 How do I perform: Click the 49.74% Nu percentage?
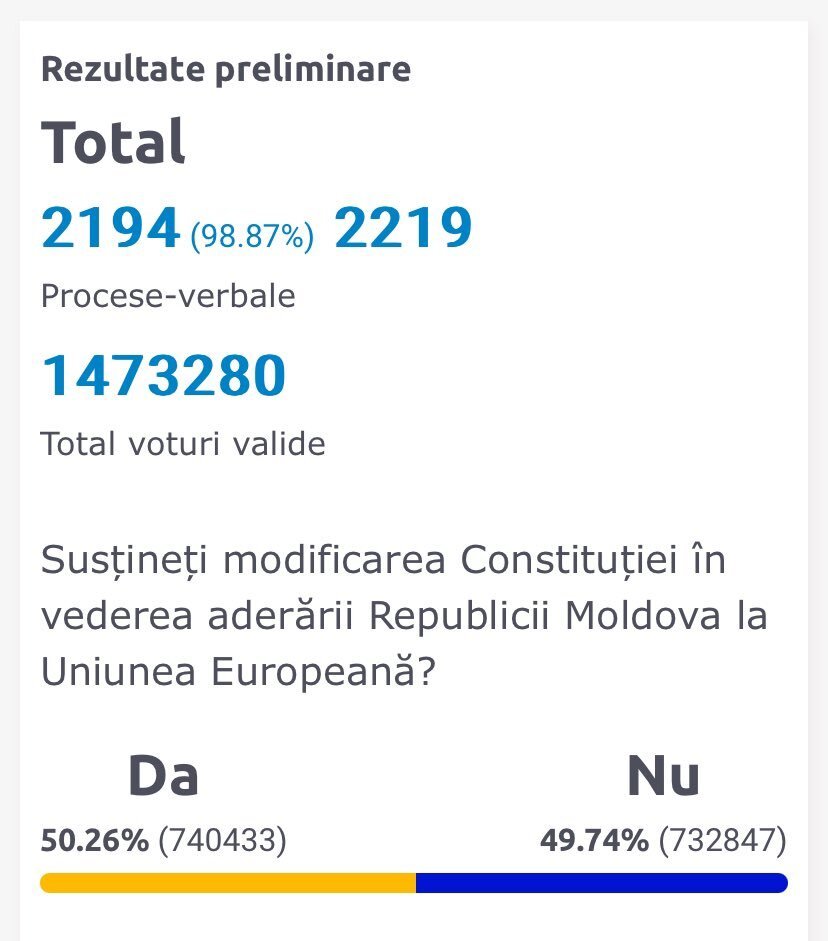pyautogui.click(x=594, y=840)
